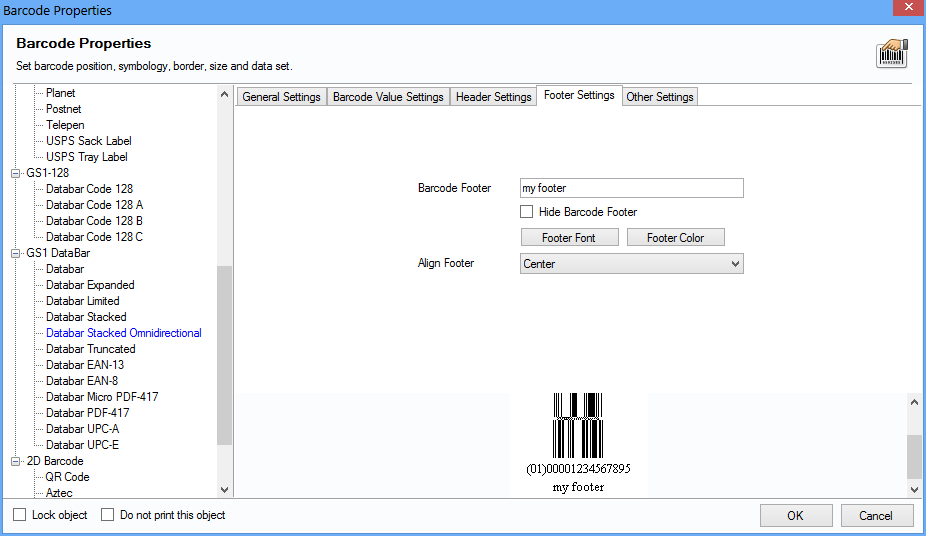Focus the Barcode Footer text field
Viewport: 926px width, 536px height.
click(631, 188)
